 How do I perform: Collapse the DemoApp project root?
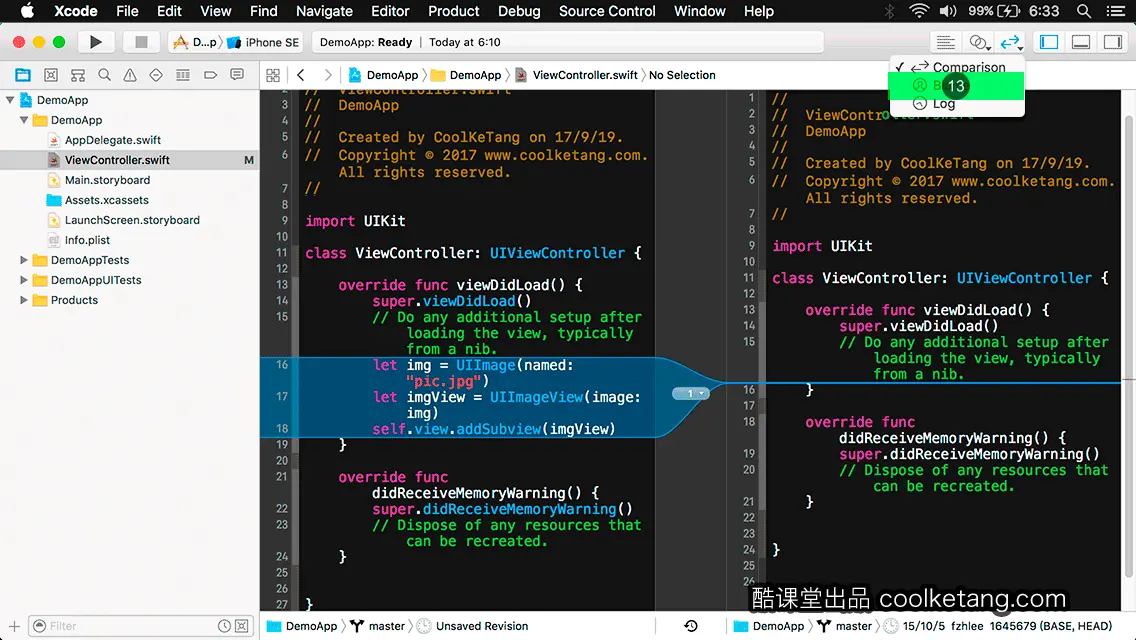pos(10,100)
